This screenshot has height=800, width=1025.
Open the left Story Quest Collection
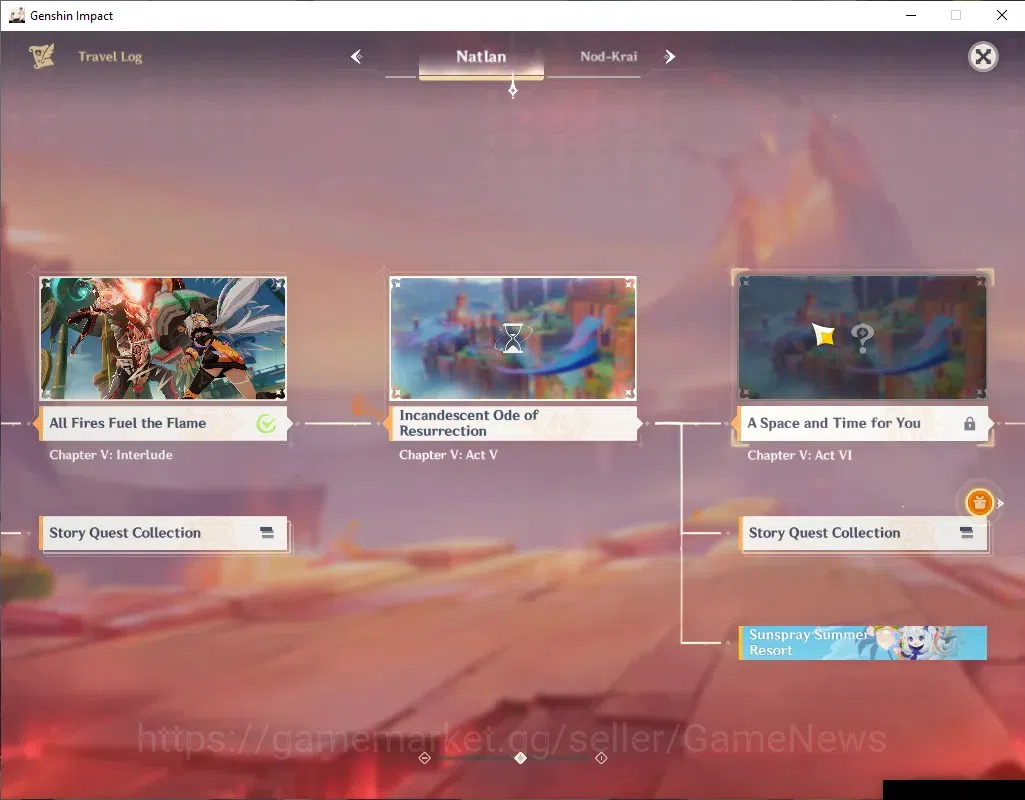(163, 533)
